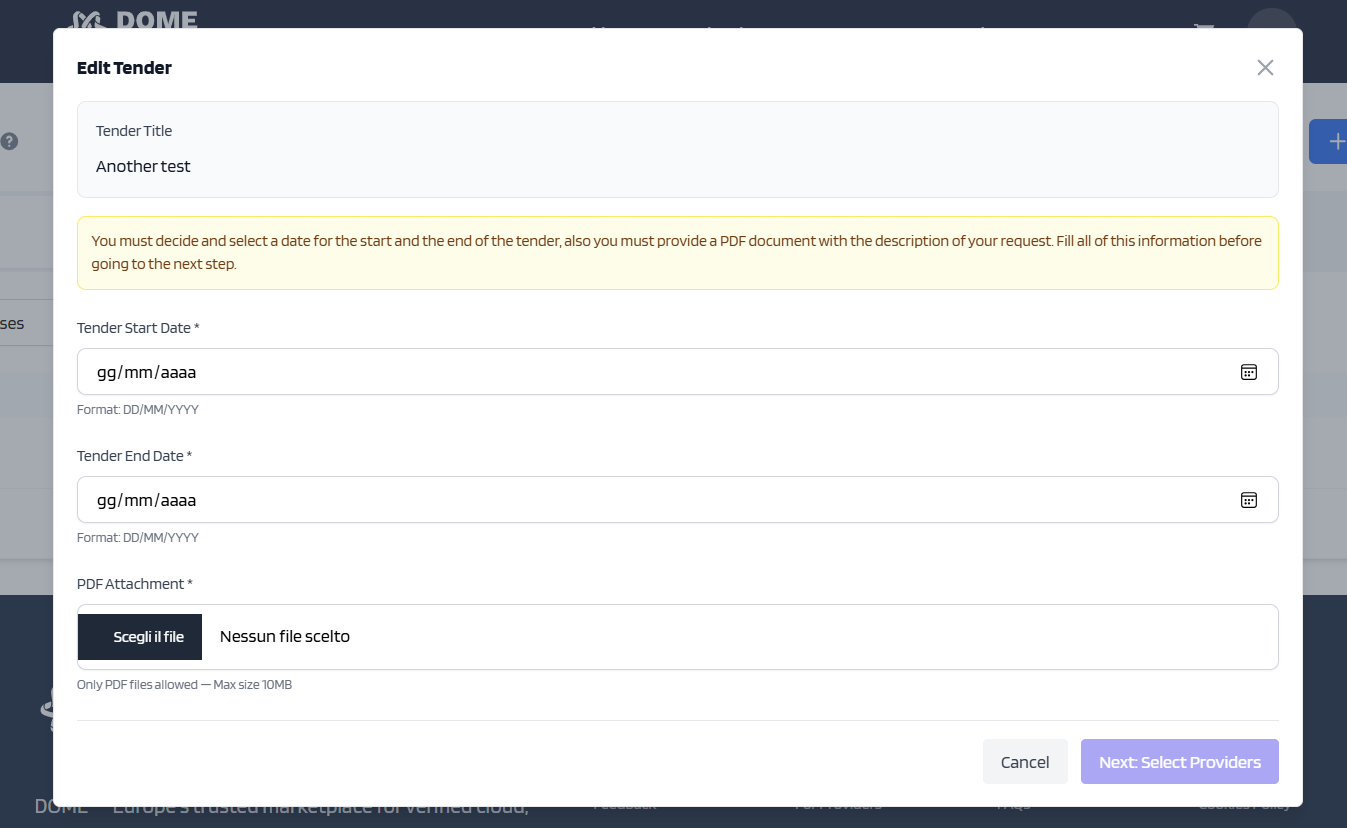Click the PDF Attachment field label
Image resolution: width=1347 pixels, height=828 pixels.
point(135,584)
